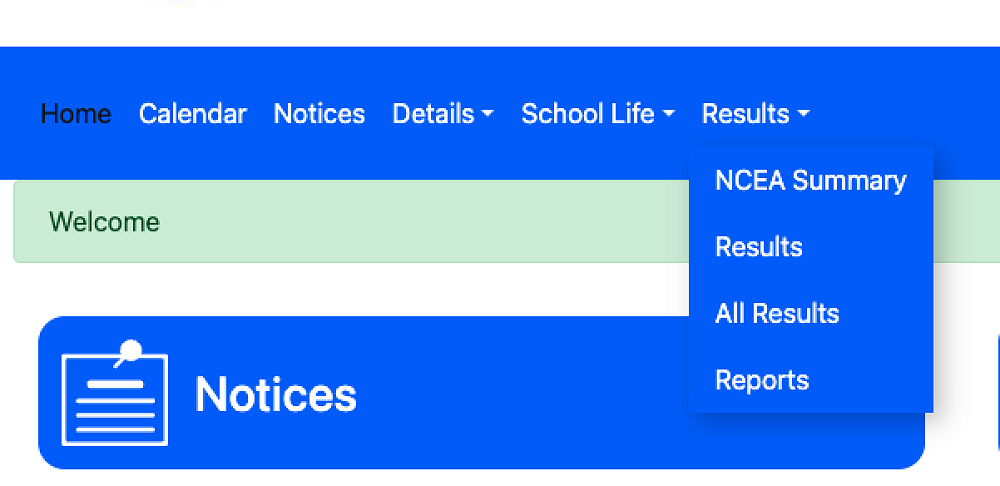Click the caret arrow beside Results in navbar
This screenshot has height=486, width=1000.
click(x=803, y=115)
